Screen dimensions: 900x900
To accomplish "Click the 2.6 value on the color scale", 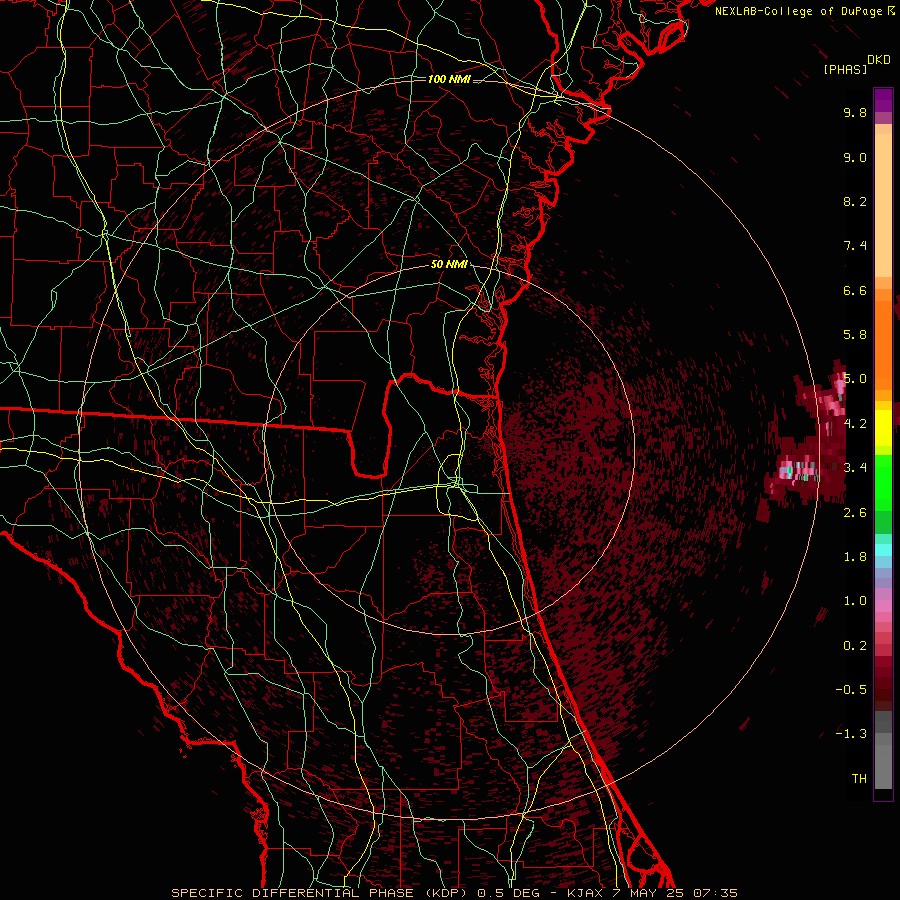I will [x=855, y=512].
